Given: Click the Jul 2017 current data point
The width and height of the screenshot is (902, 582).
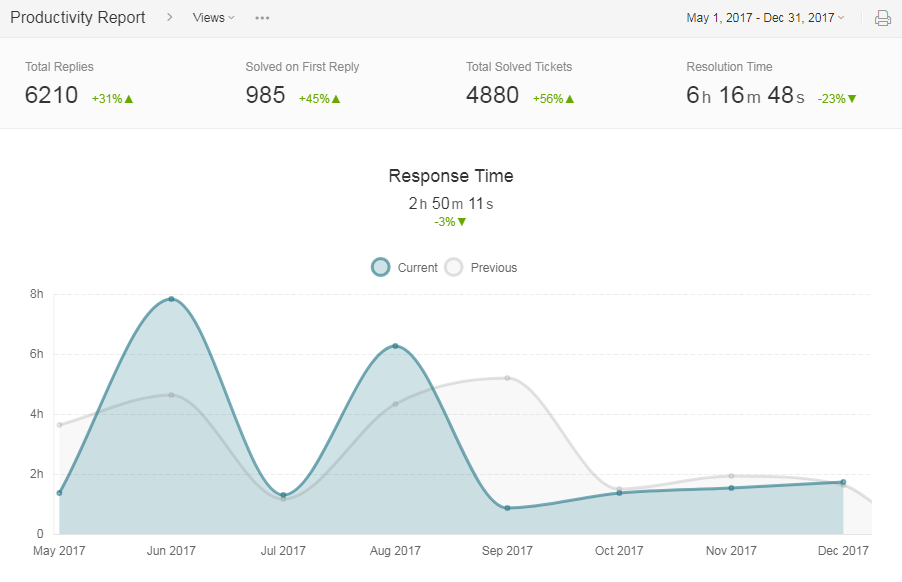Looking at the screenshot, I should pyautogui.click(x=284, y=495).
